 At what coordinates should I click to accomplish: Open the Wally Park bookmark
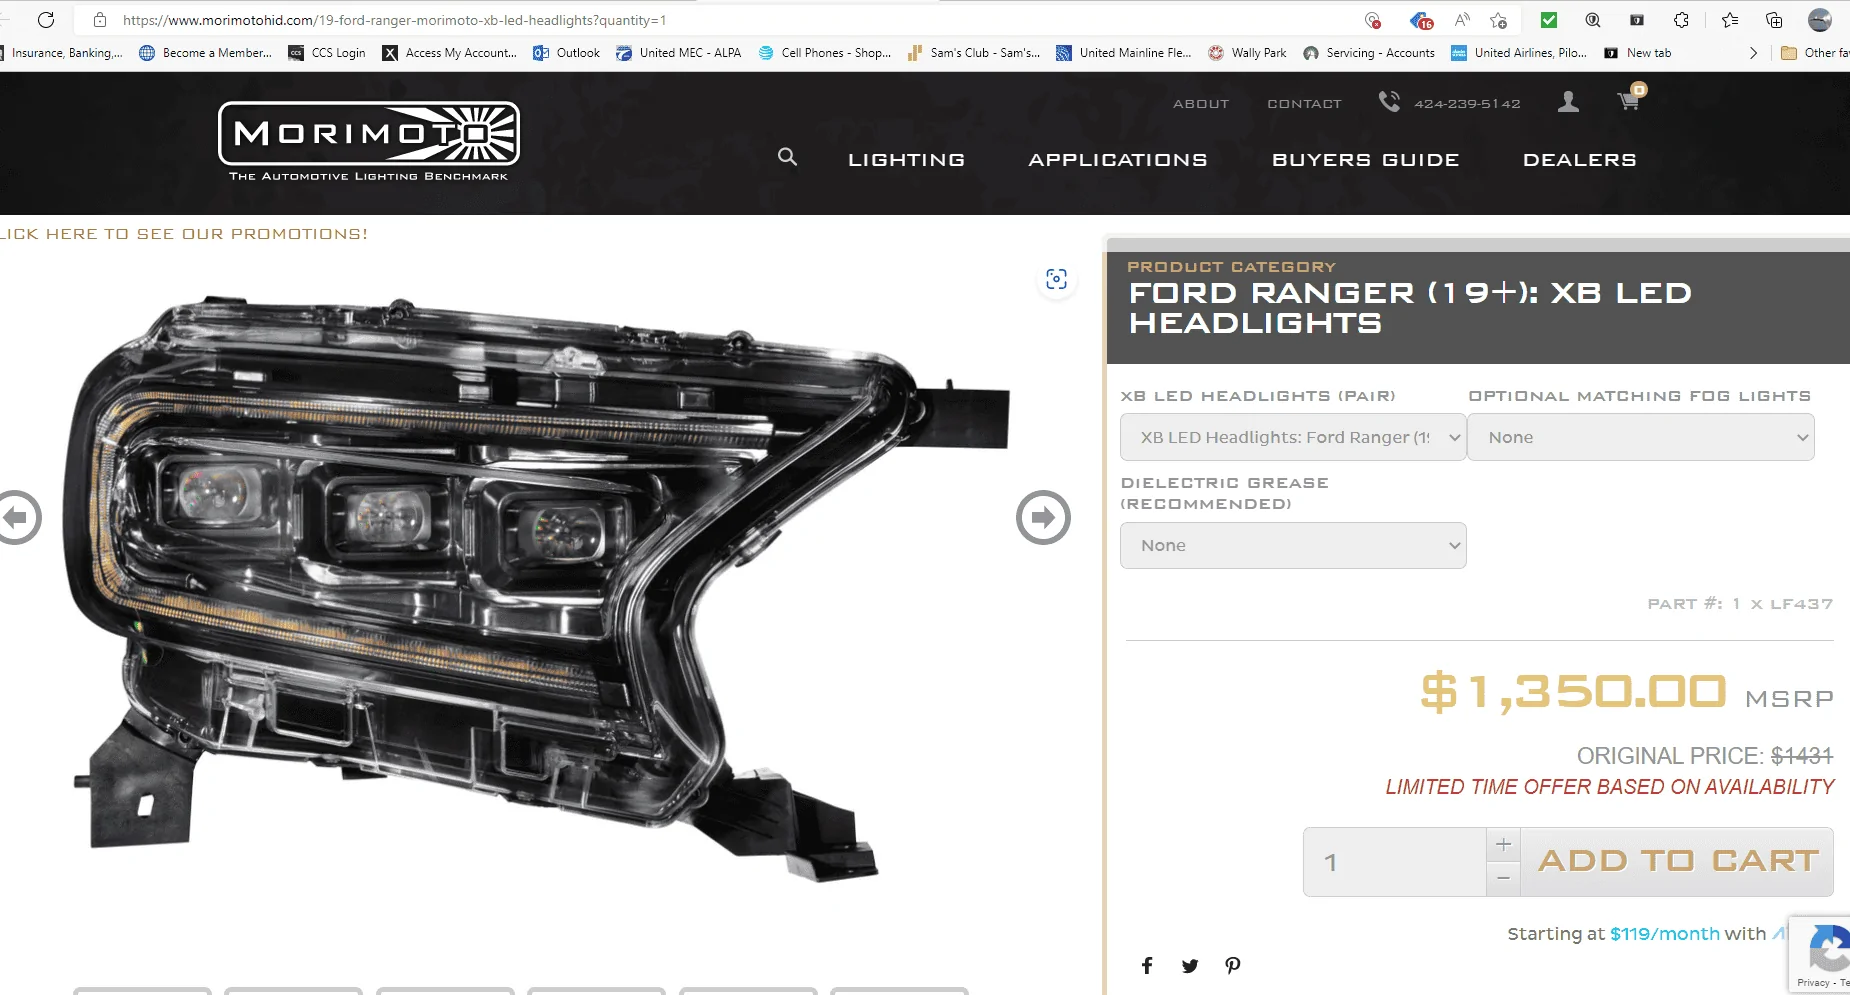tap(1247, 53)
